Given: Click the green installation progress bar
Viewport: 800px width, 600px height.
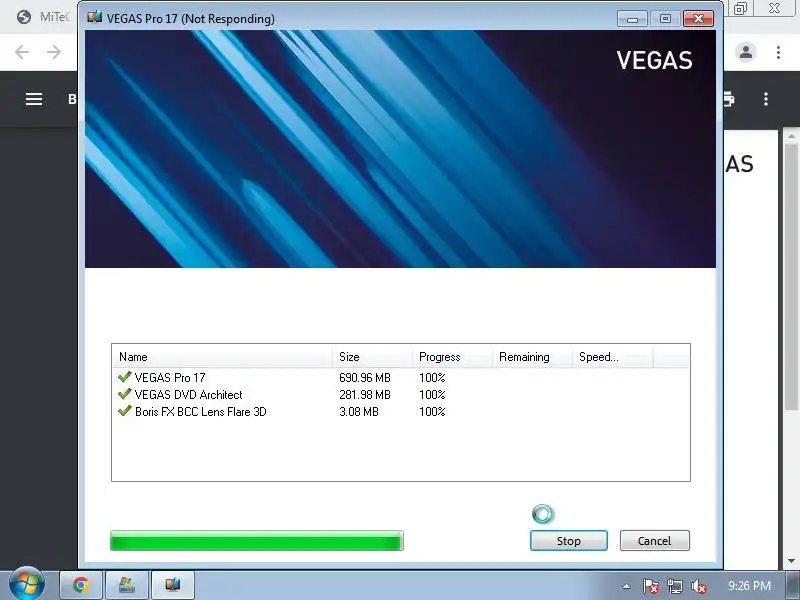Looking at the screenshot, I should click(x=257, y=541).
